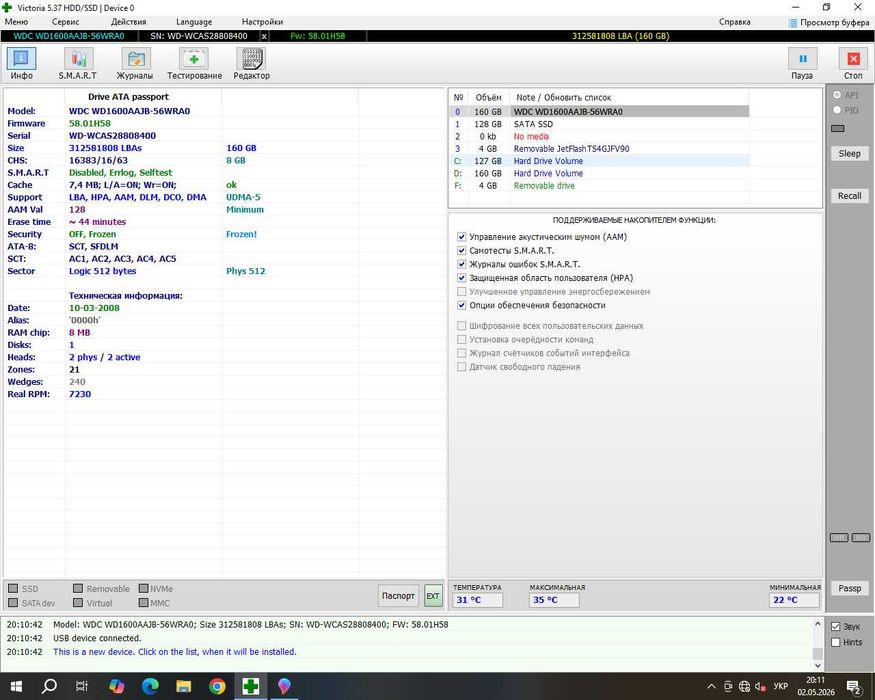875x700 pixels.
Task: Open the Редактор hex editor
Action: [x=251, y=64]
